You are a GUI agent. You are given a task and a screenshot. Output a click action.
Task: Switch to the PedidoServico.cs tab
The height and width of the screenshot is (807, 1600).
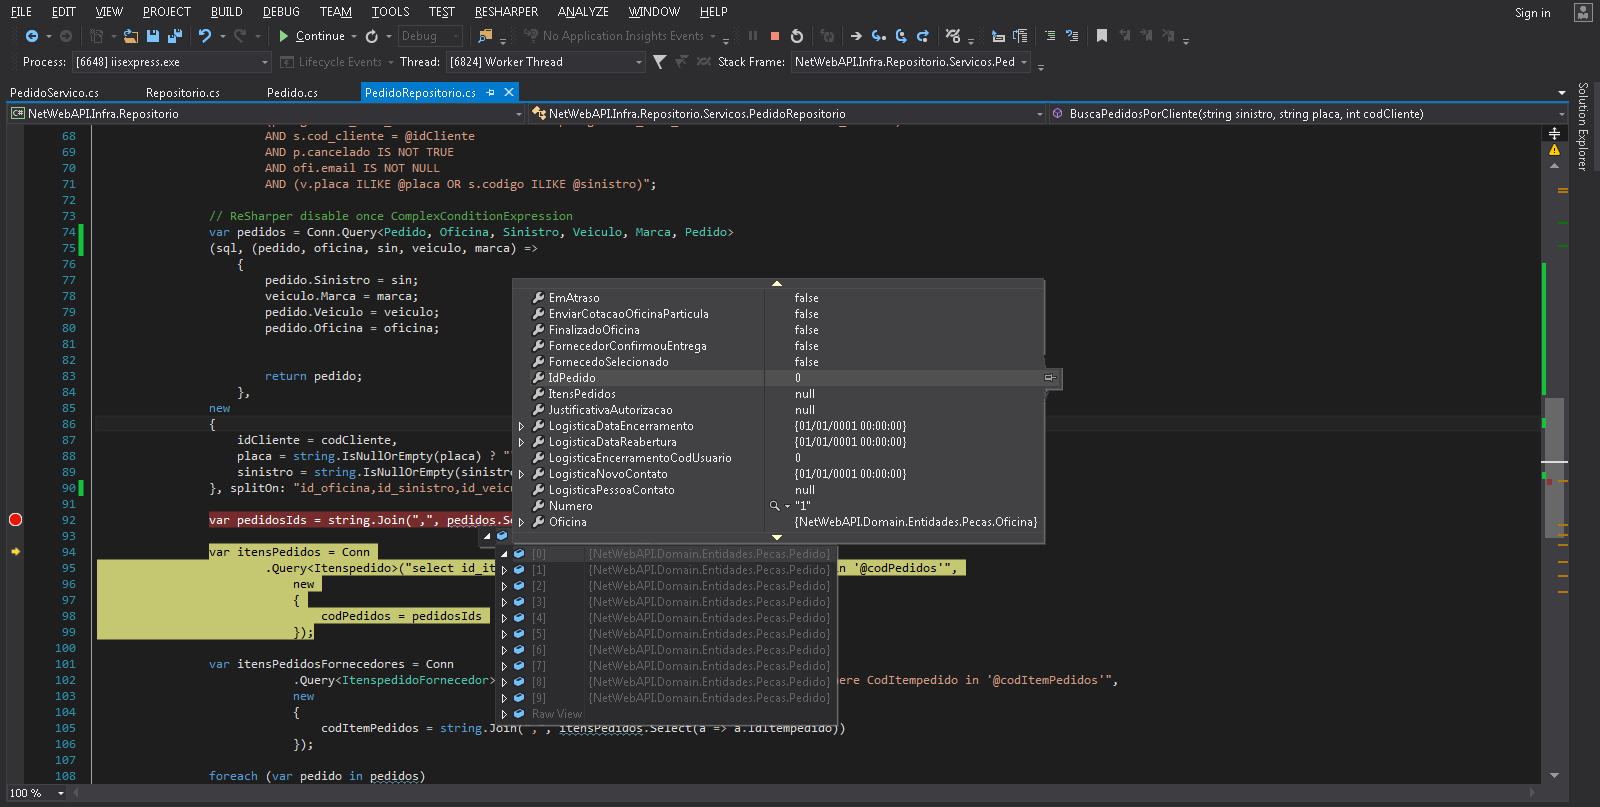pos(54,93)
